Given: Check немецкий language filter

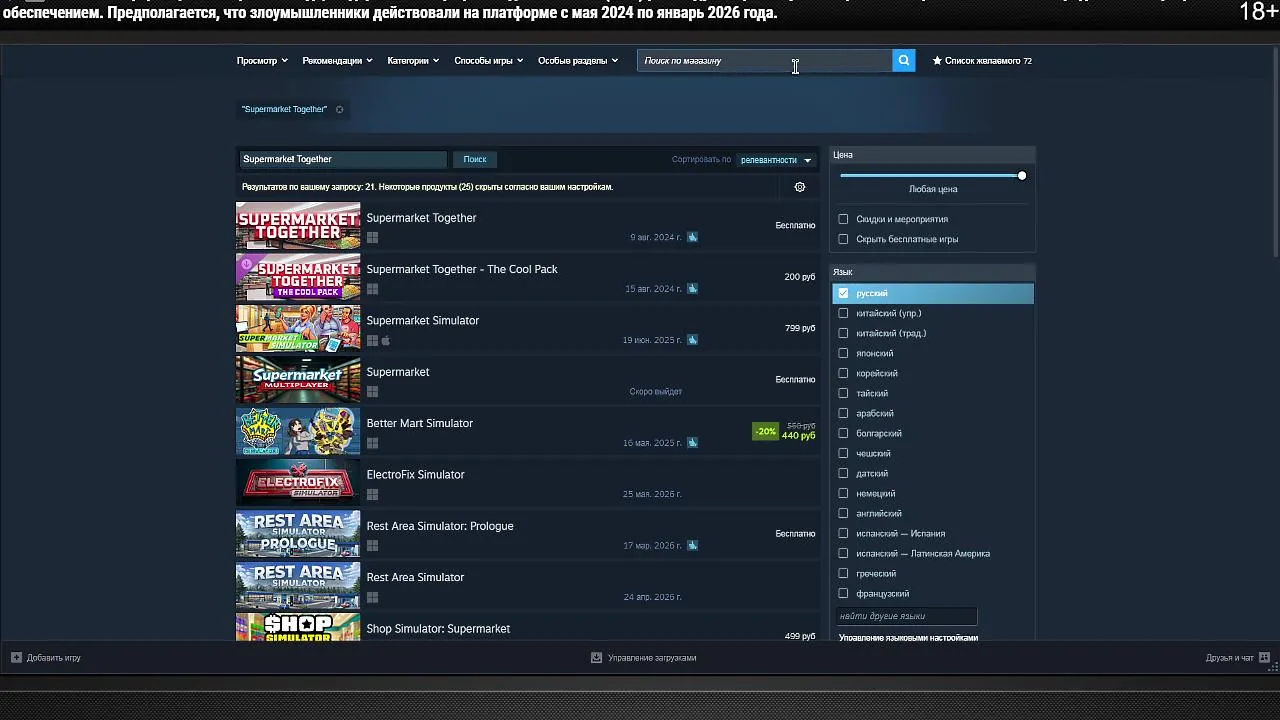Looking at the screenshot, I should [x=843, y=493].
